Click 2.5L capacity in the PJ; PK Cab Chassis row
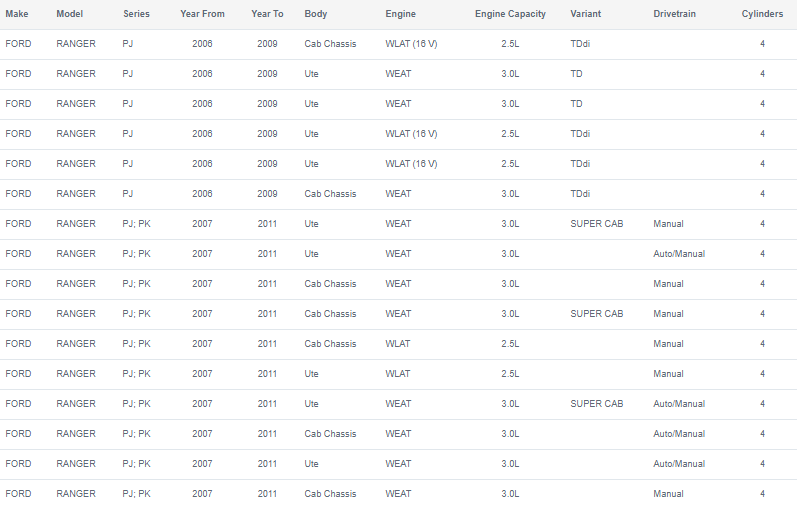Viewport: 799px width, 520px height. coord(510,344)
